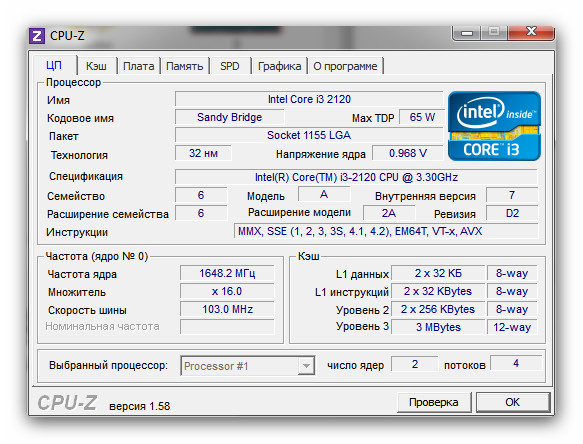
Task: Open the Графика tab
Action: click(279, 66)
